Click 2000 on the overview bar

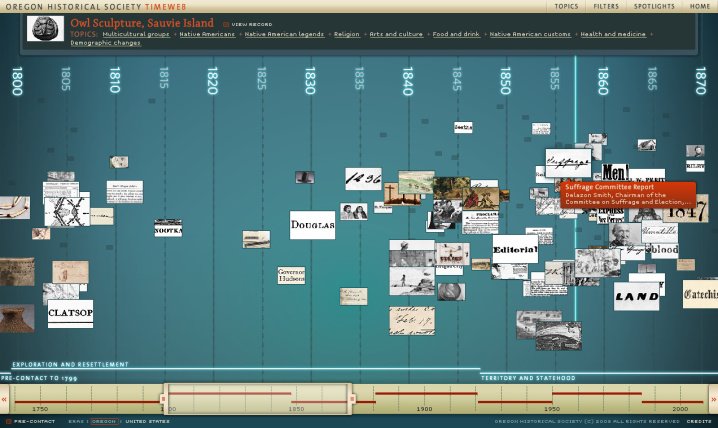(680, 409)
